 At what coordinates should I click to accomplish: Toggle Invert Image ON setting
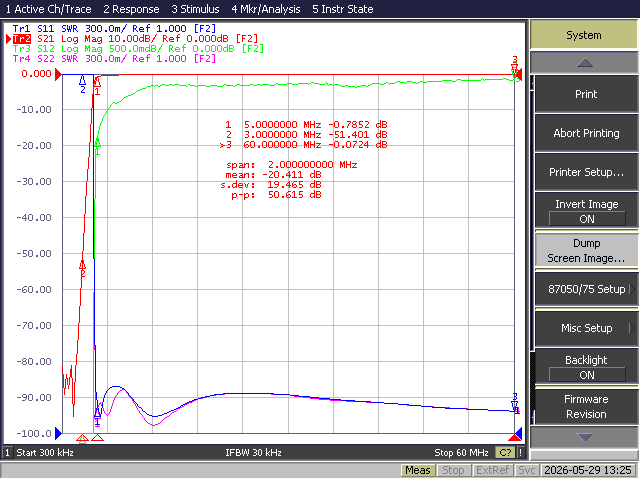(x=586, y=211)
